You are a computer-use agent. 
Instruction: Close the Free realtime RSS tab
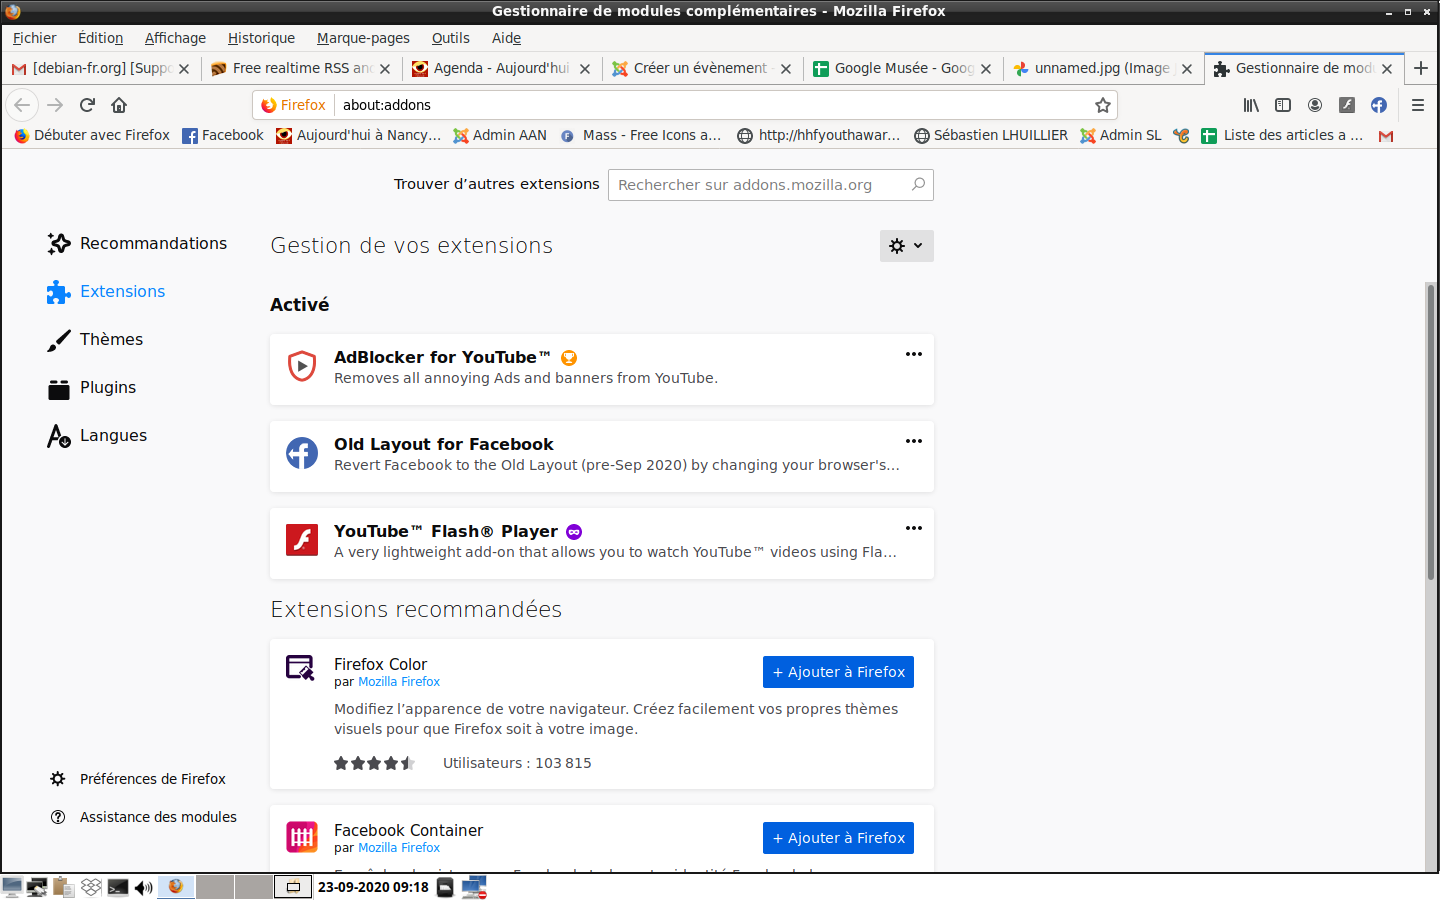[385, 69]
